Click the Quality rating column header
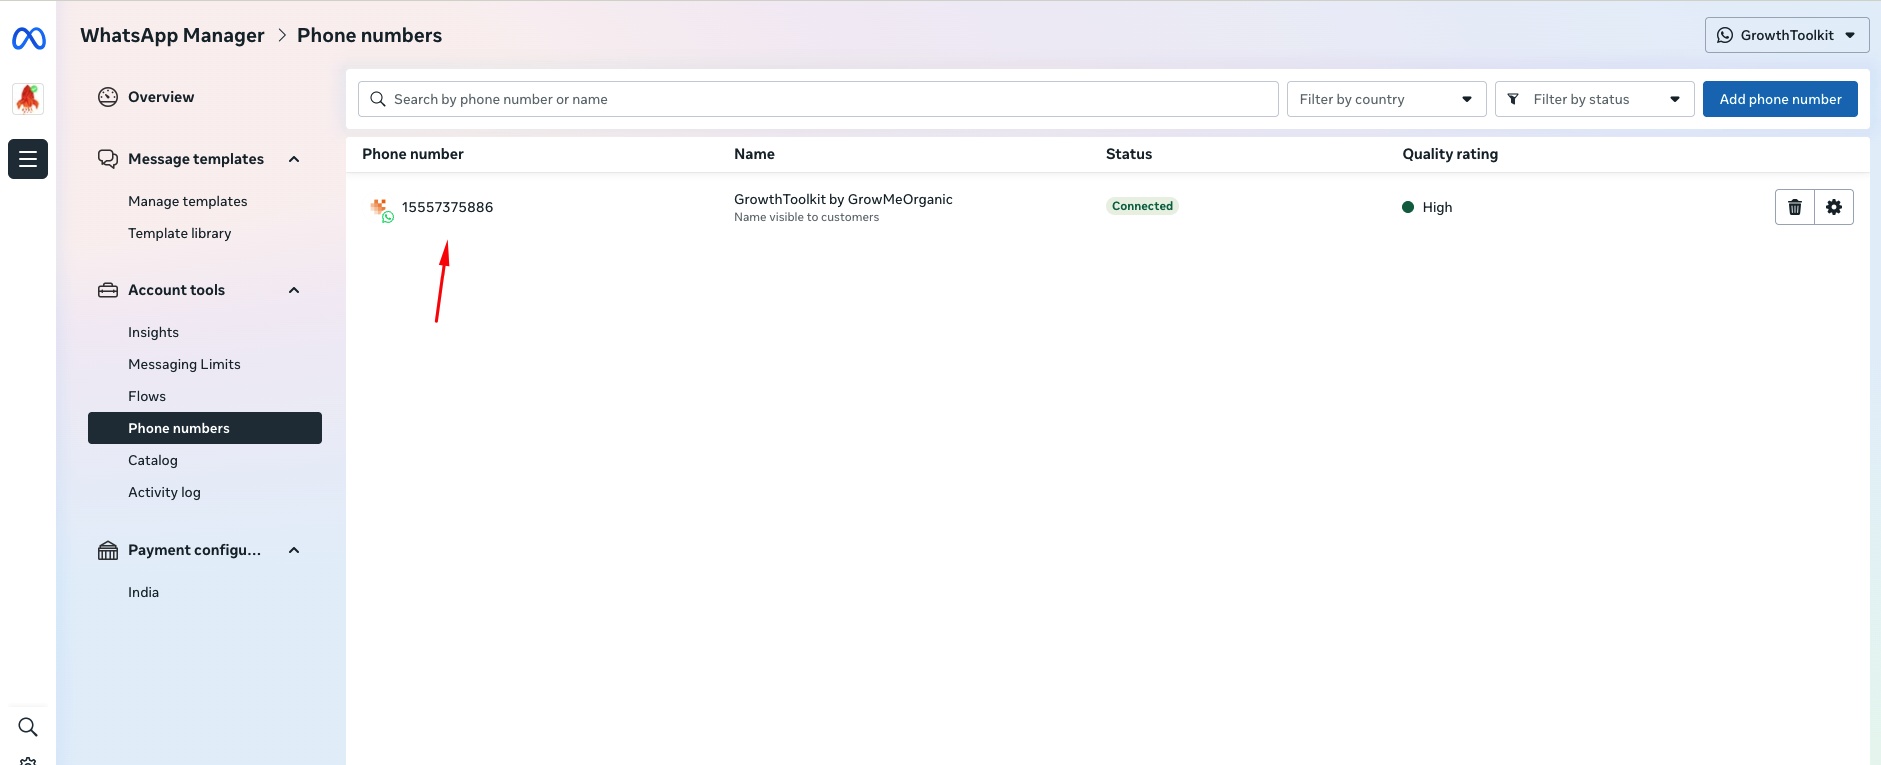Image resolution: width=1881 pixels, height=765 pixels. [1450, 154]
